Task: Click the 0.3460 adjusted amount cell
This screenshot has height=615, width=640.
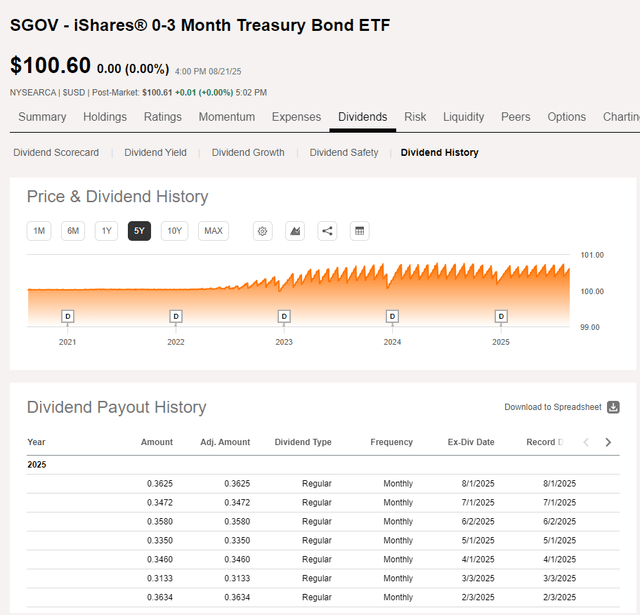Action: [237, 559]
